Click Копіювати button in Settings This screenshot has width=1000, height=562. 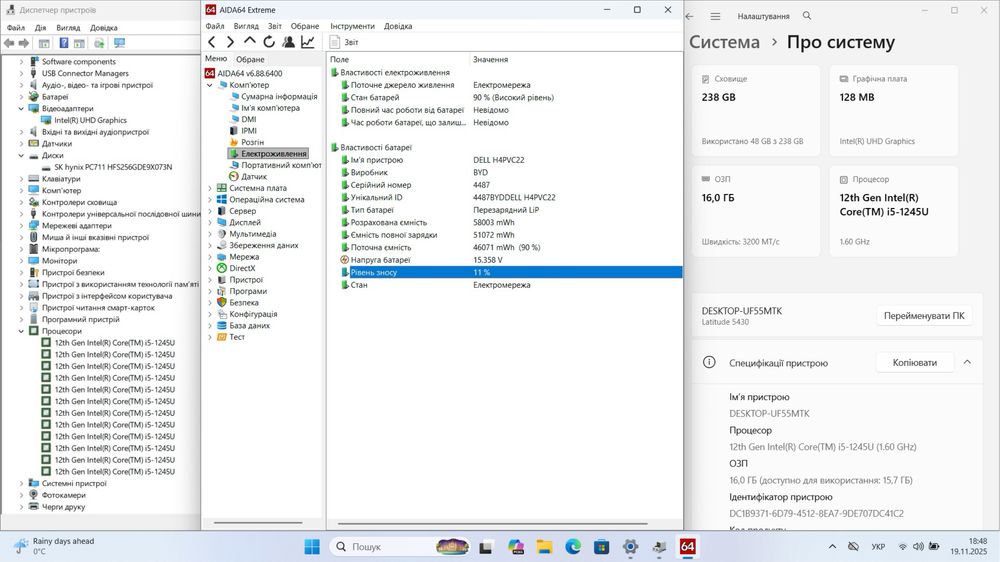point(915,362)
